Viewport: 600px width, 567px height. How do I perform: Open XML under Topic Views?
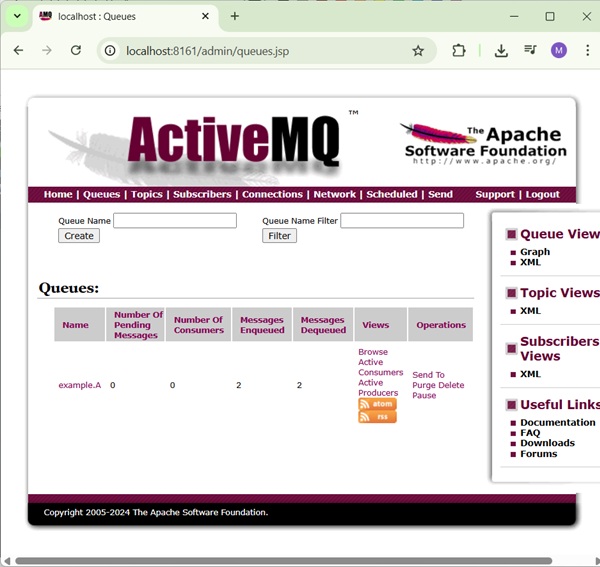[x=530, y=311]
